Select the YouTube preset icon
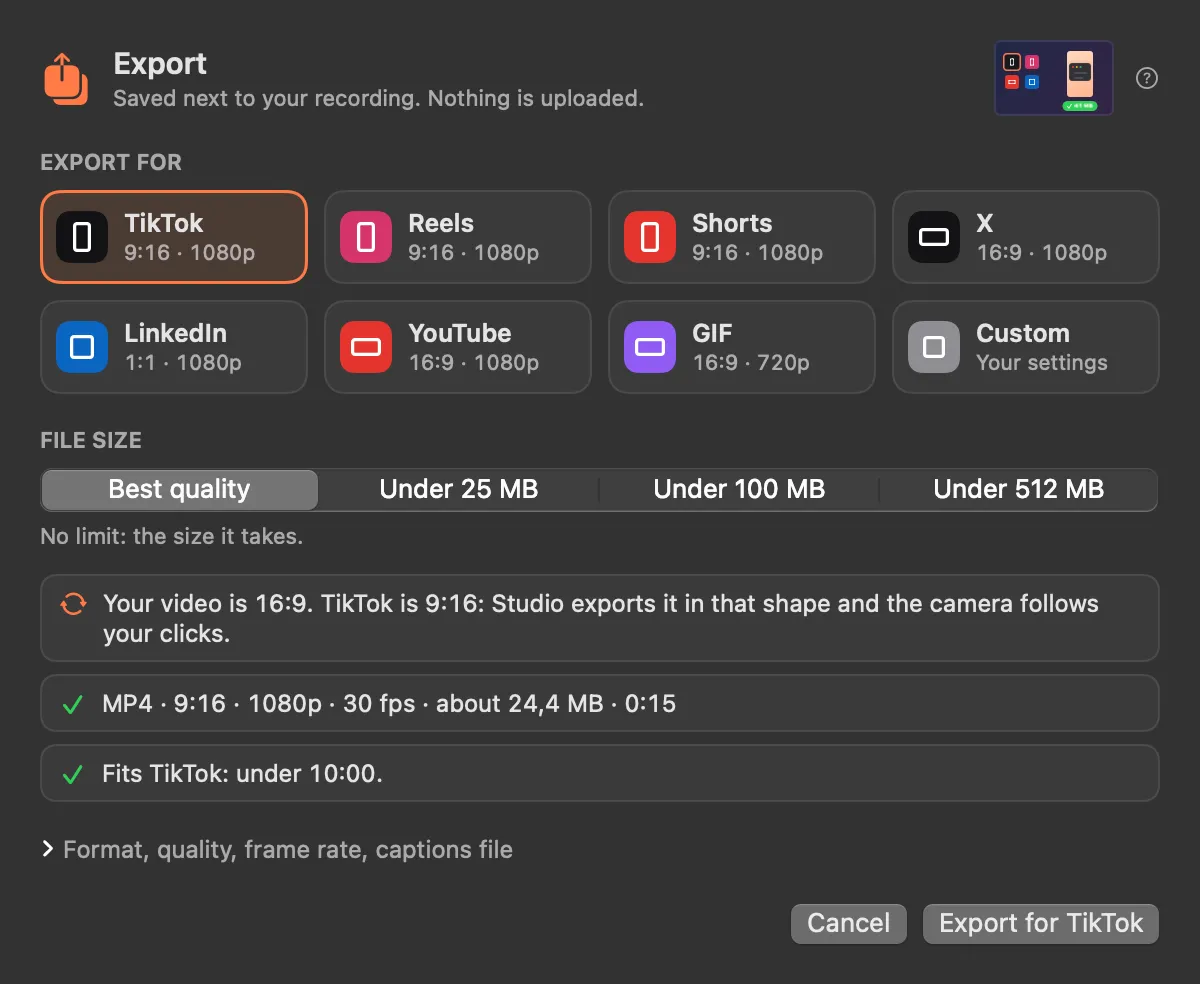 pos(366,347)
